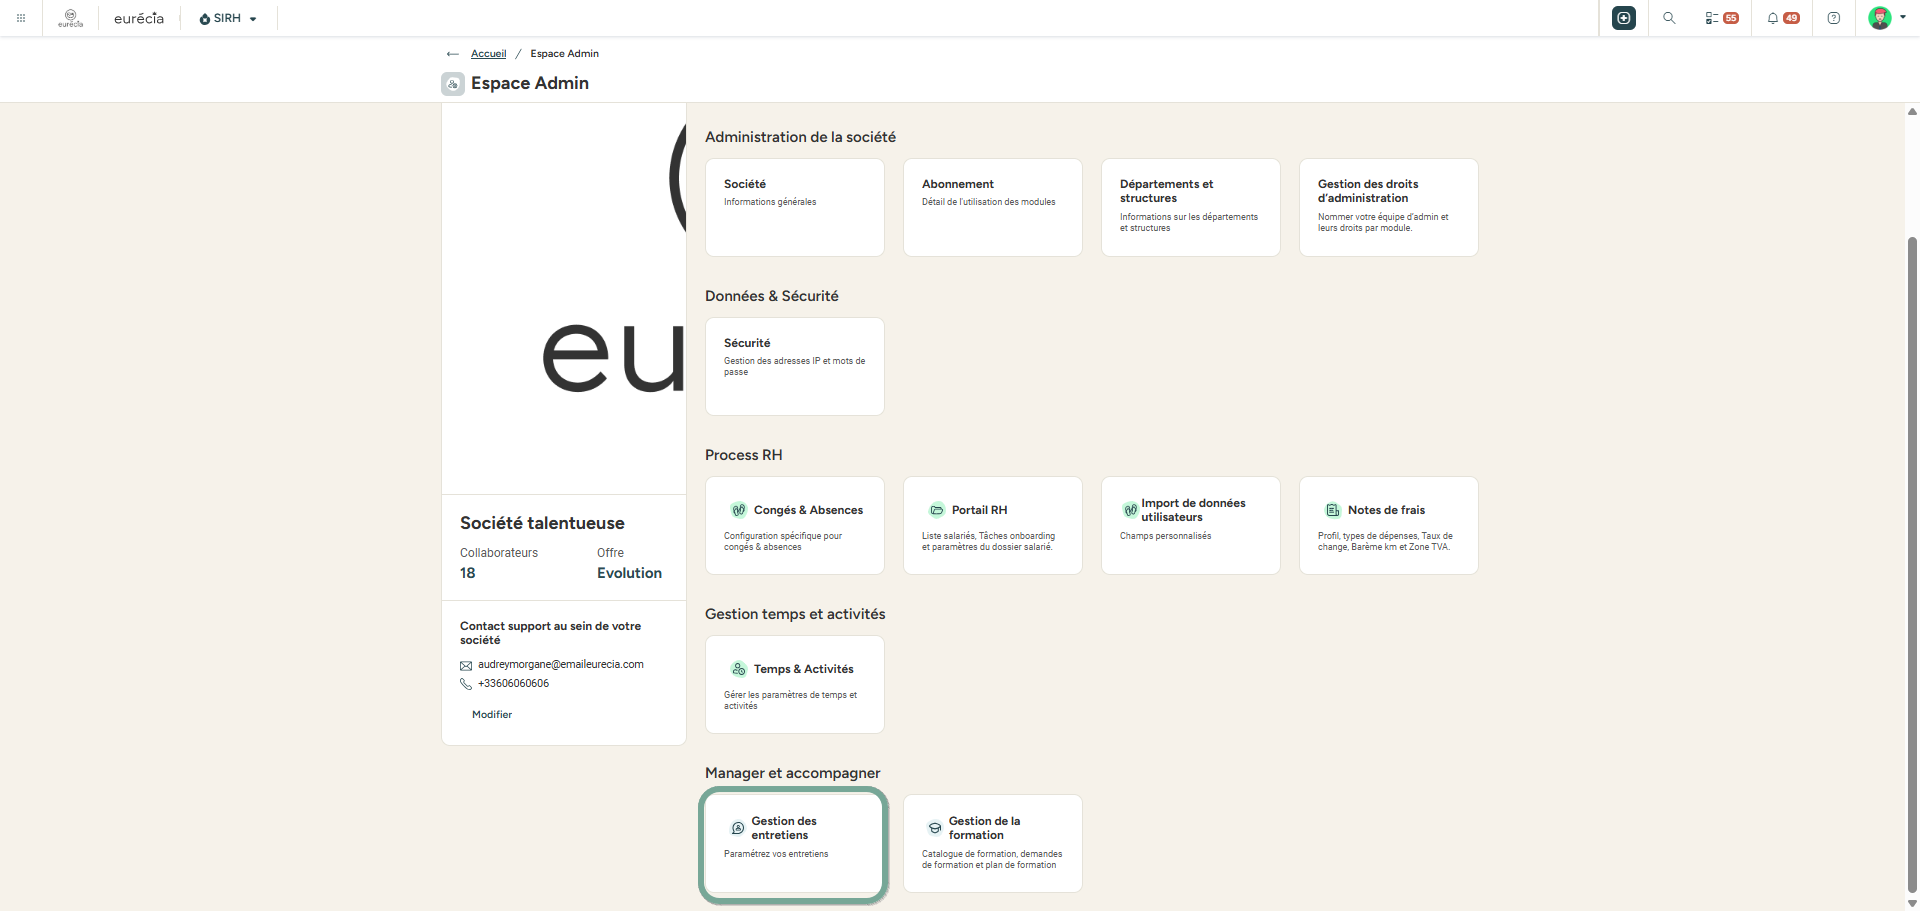
Task: Open Départements et structures card
Action: (x=1191, y=207)
